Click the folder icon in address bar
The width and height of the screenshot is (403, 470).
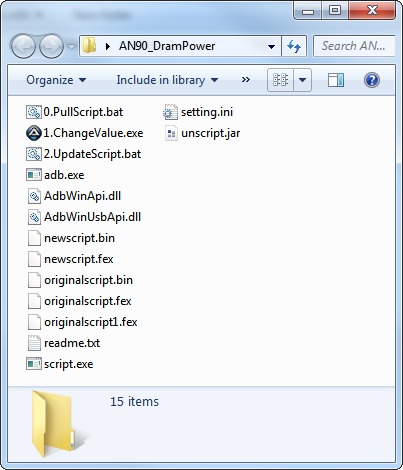click(89, 45)
